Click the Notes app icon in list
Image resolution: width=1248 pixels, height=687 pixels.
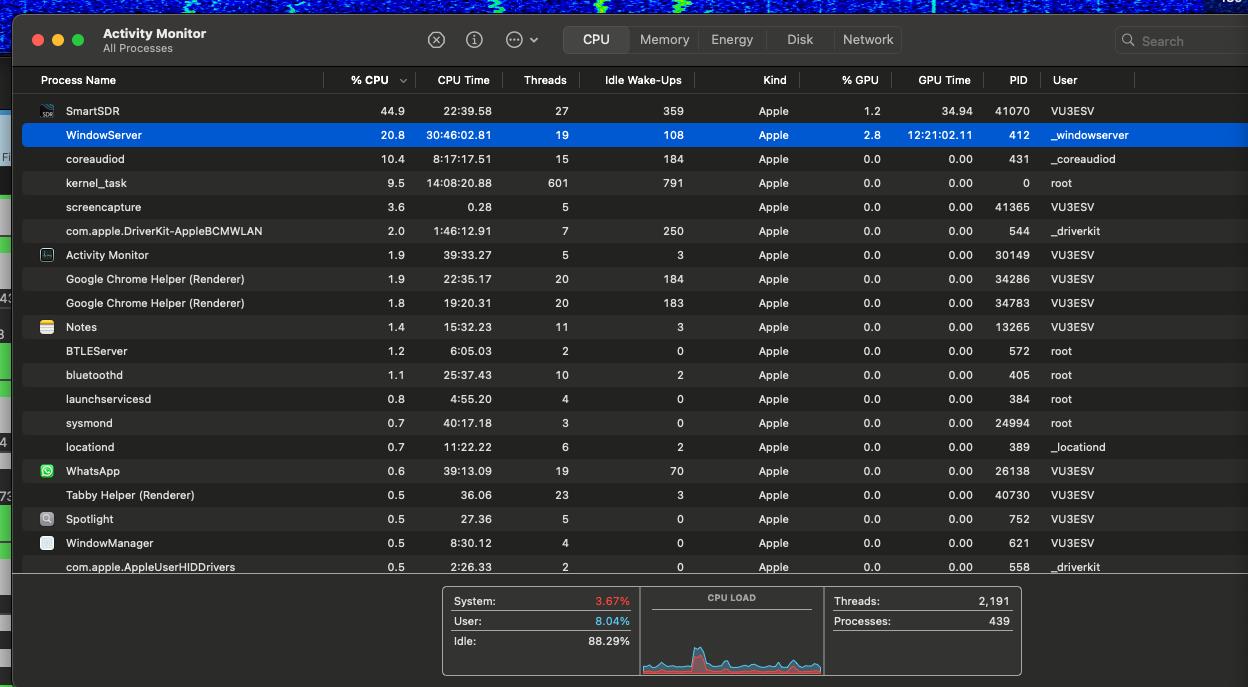pos(47,327)
